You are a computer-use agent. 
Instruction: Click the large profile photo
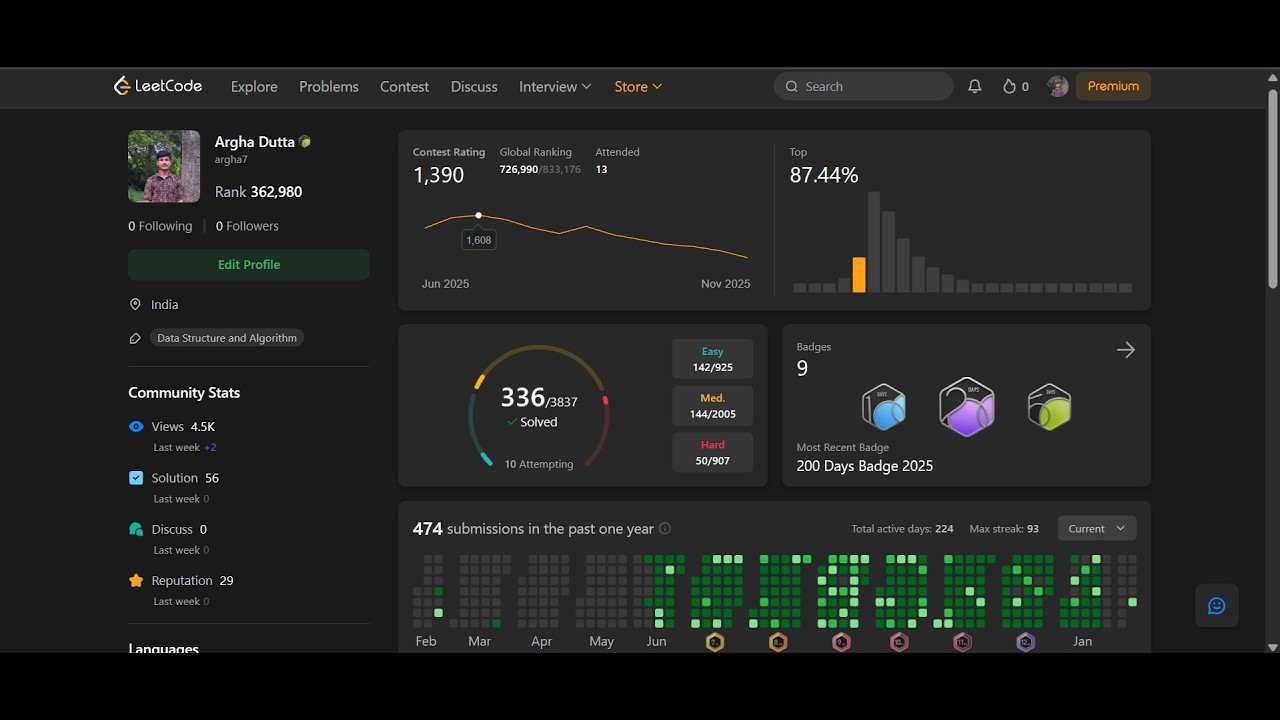(x=164, y=166)
